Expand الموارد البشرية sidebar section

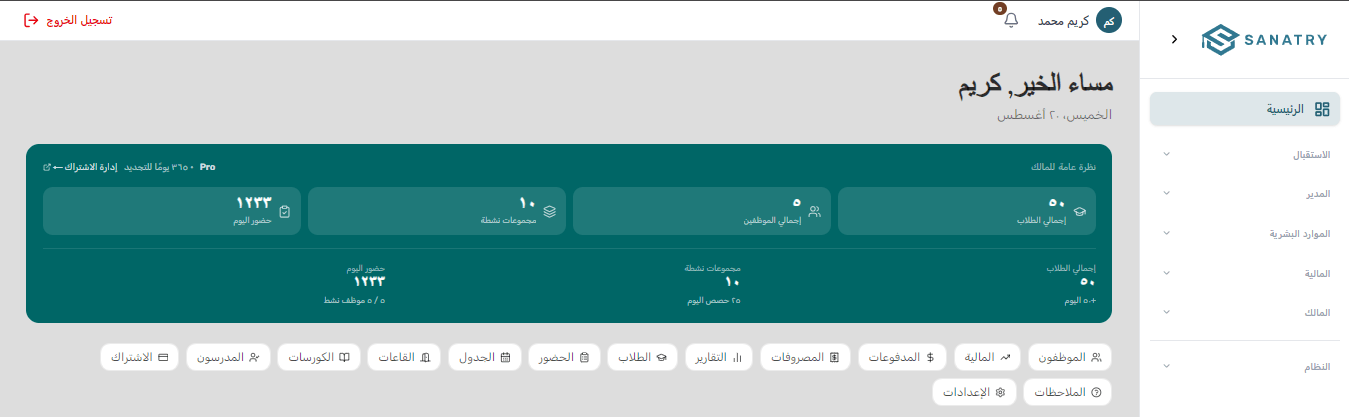(1244, 233)
